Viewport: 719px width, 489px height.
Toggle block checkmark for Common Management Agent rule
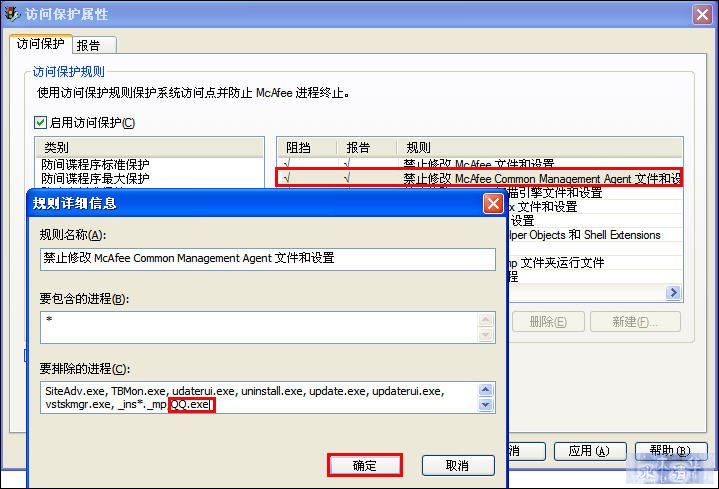[287, 178]
